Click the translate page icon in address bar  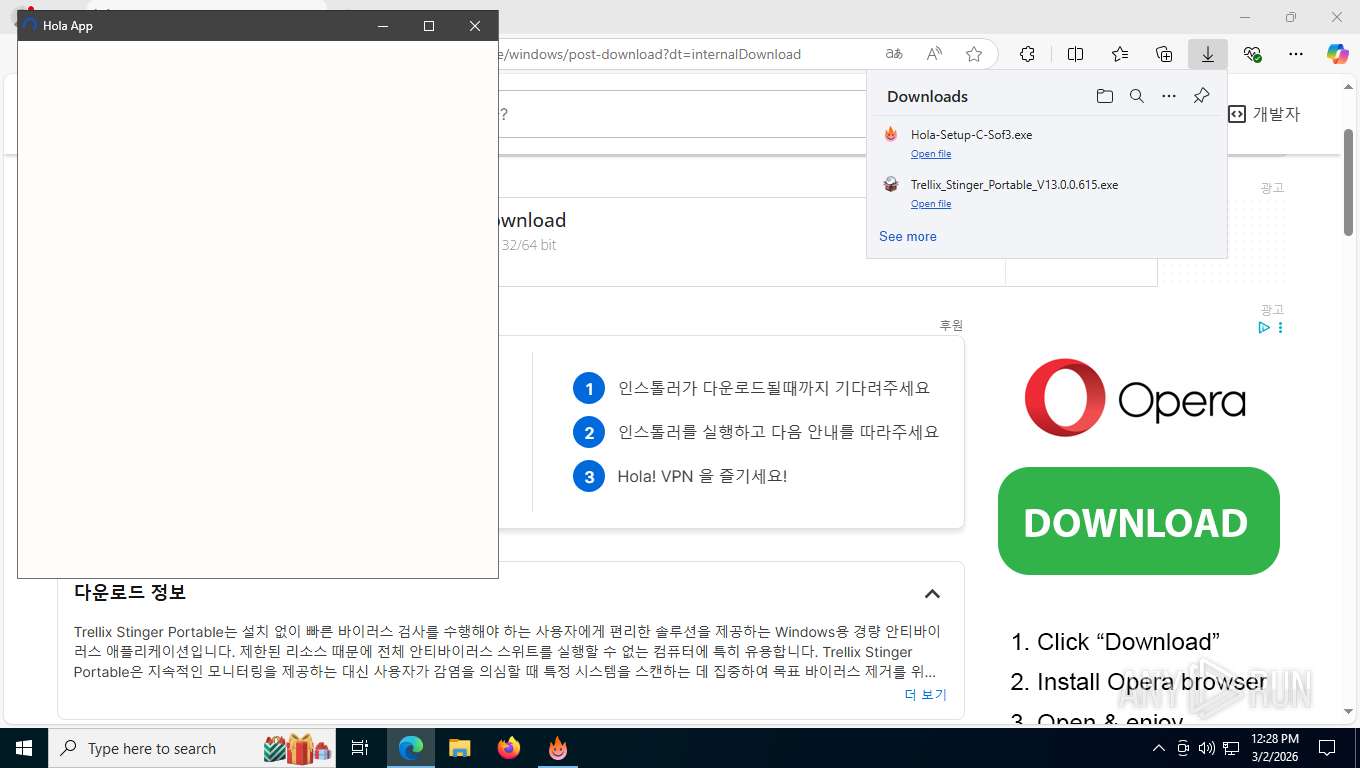tap(894, 54)
